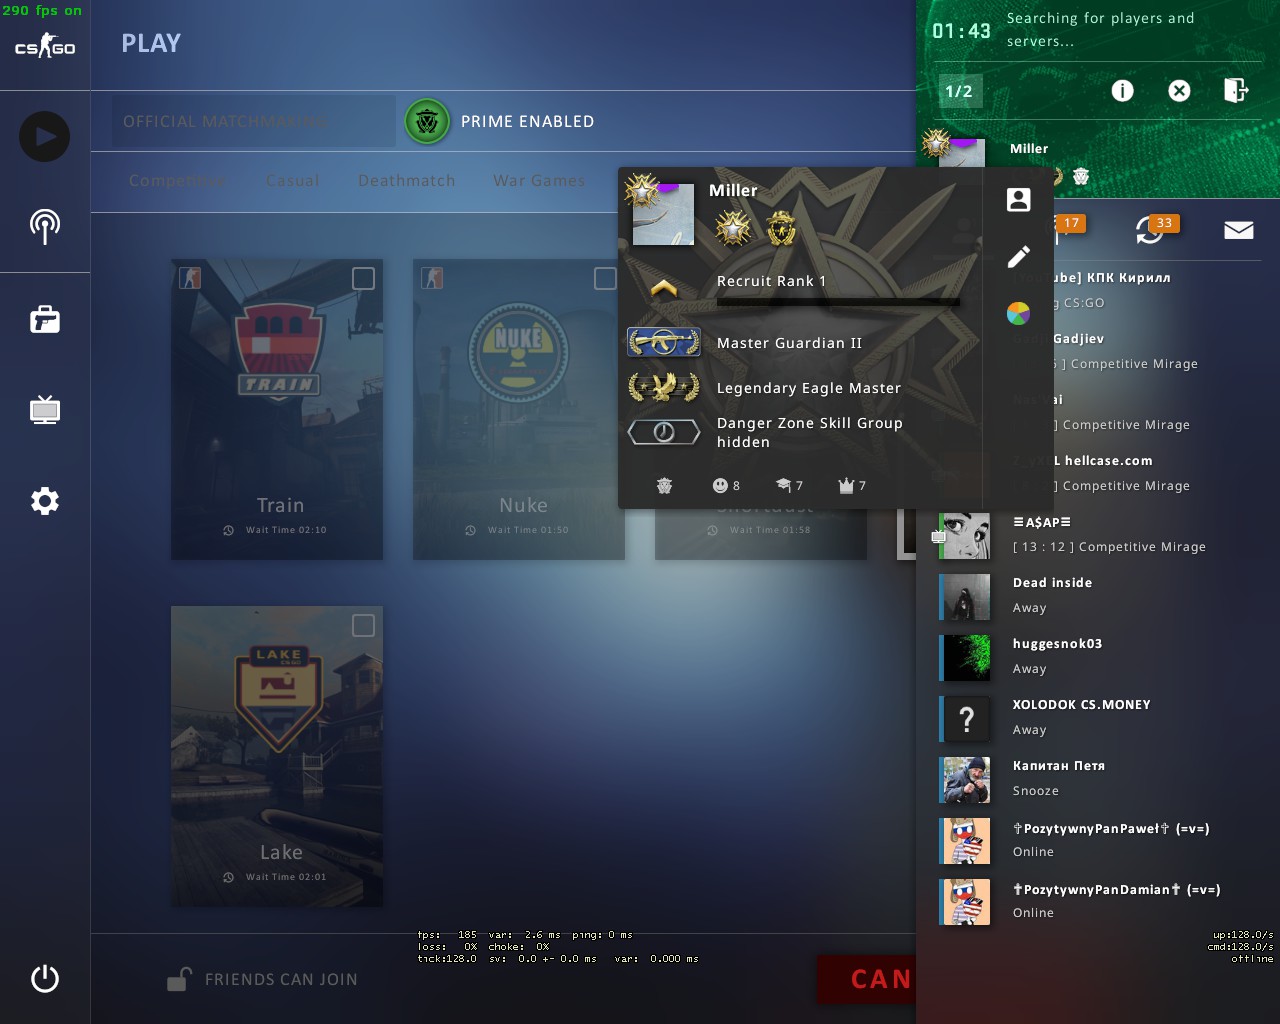Open the inventory briefcase icon
The height and width of the screenshot is (1024, 1280).
click(45, 319)
